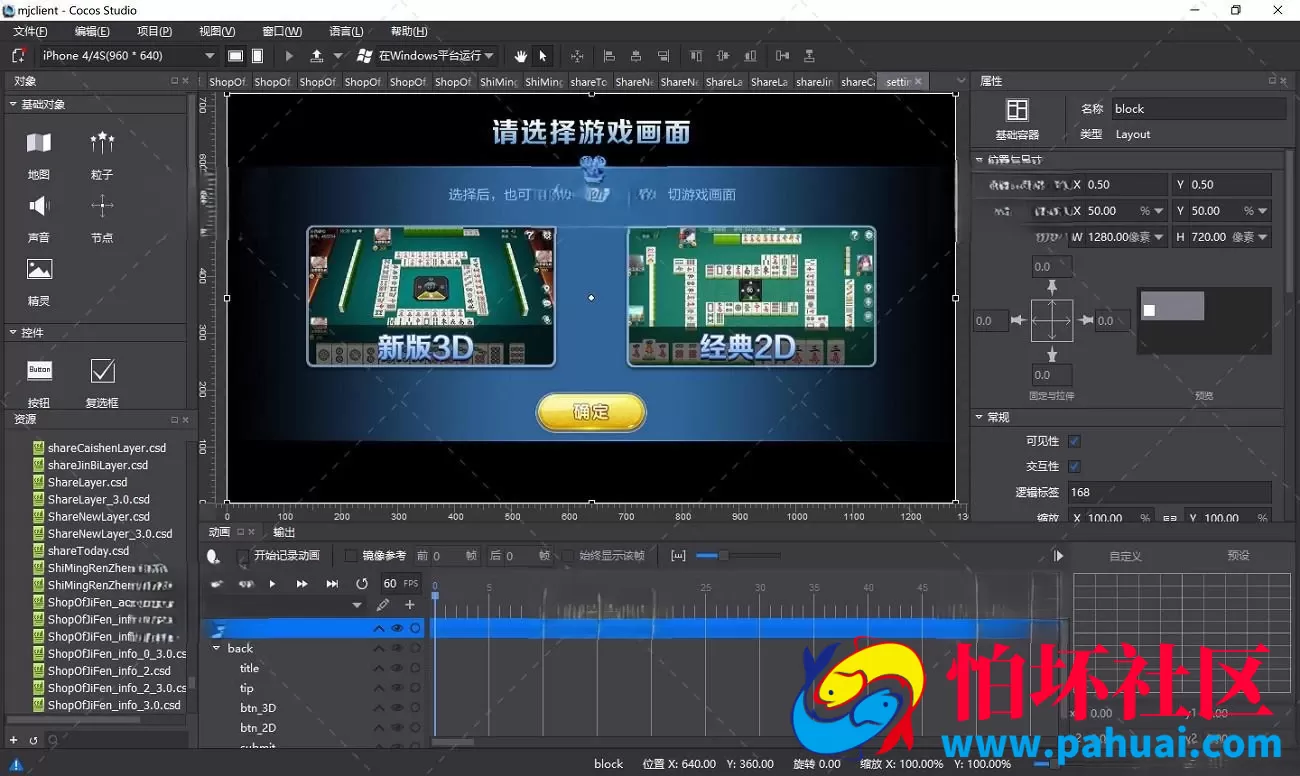Toggle animation loop button
The image size is (1300, 776).
coord(362,583)
